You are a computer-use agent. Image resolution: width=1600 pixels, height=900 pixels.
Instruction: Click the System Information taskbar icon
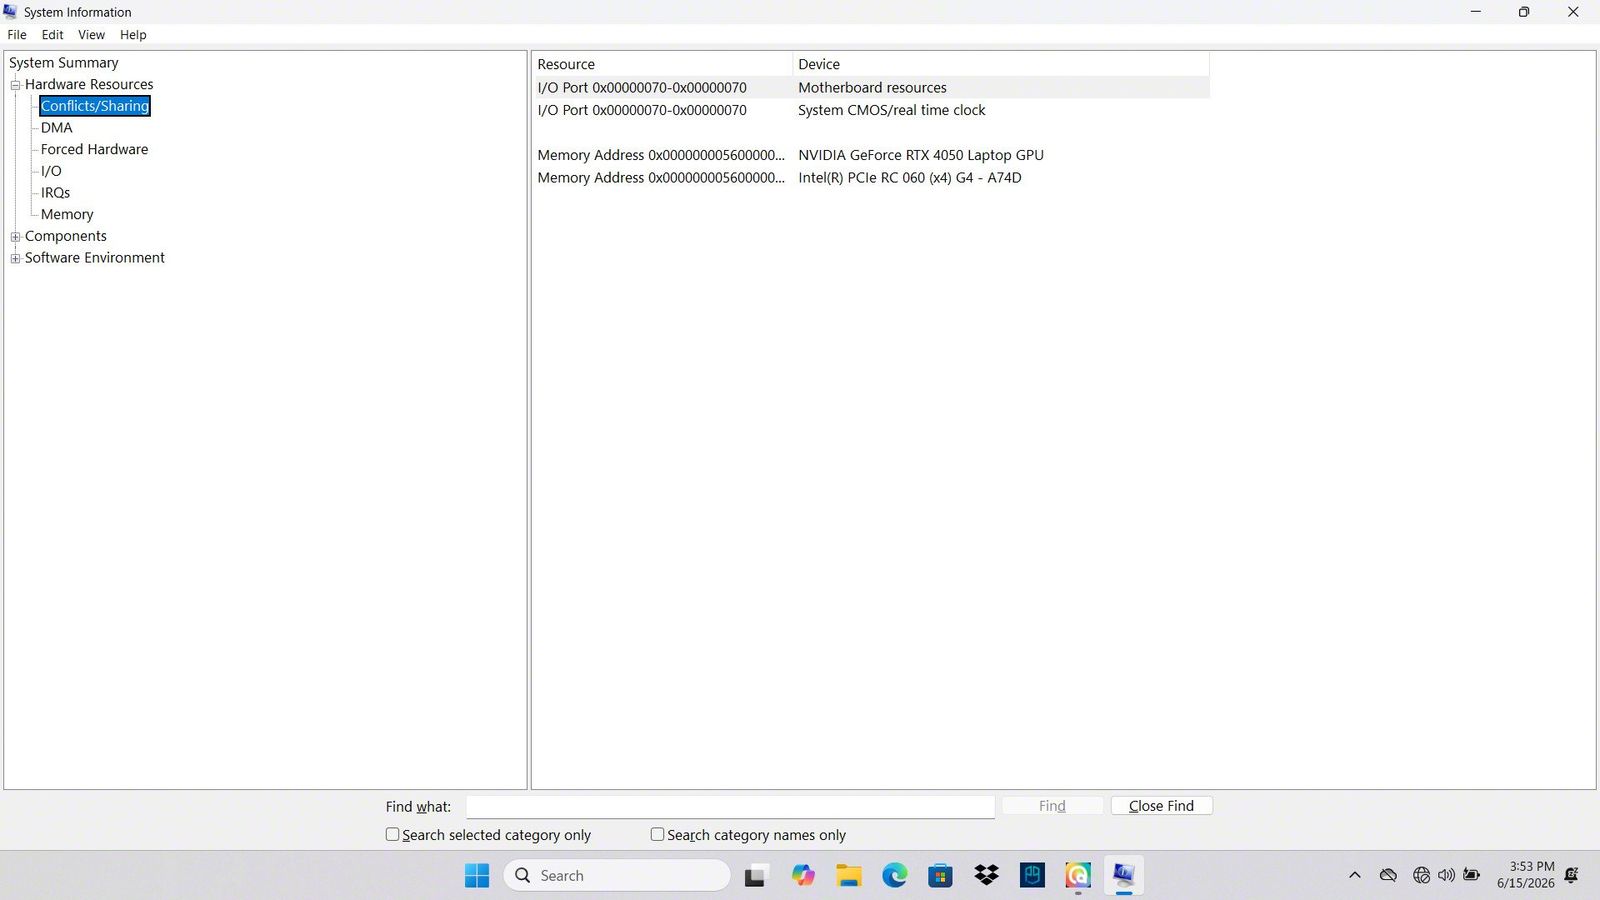(x=1124, y=876)
